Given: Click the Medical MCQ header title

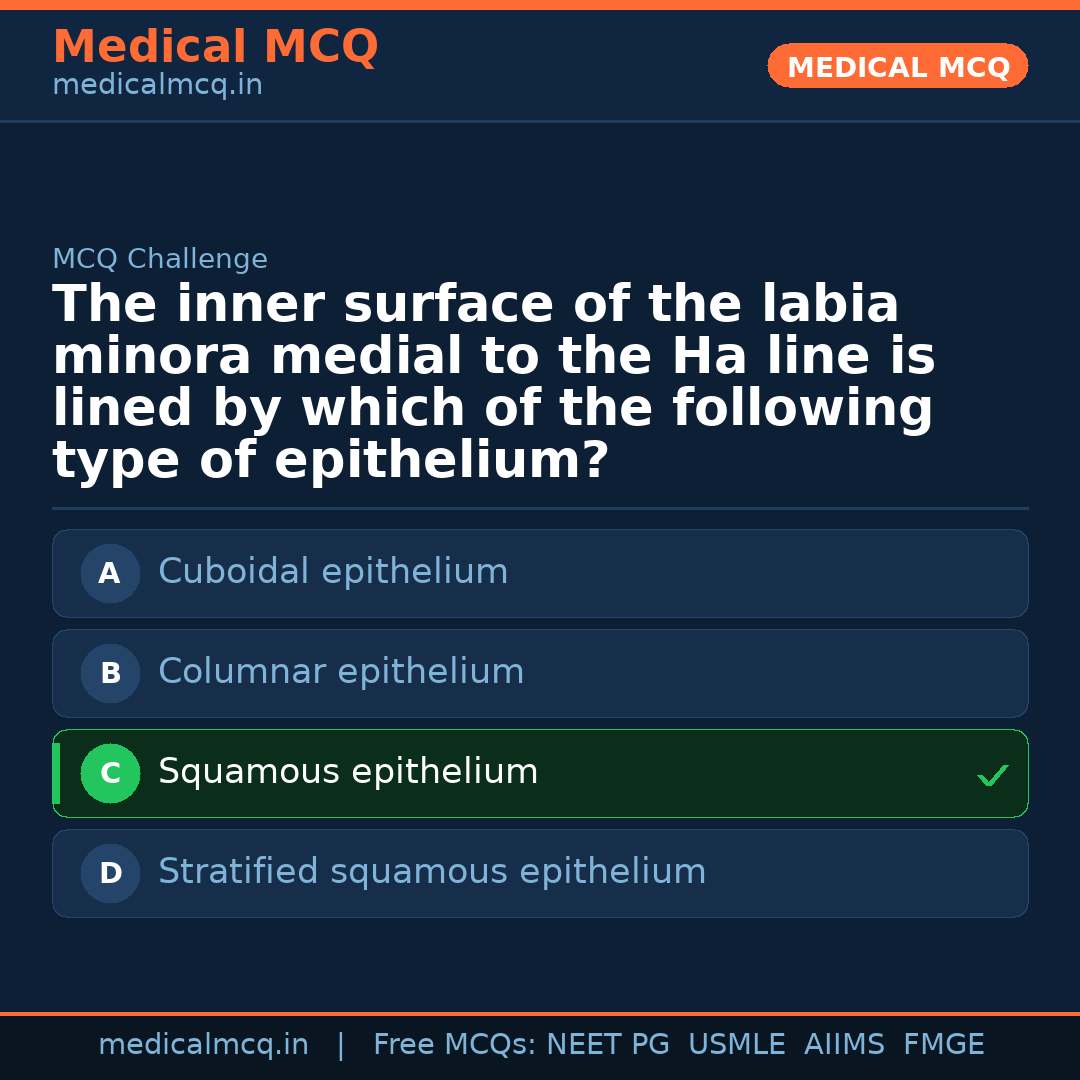Looking at the screenshot, I should 215,47.
